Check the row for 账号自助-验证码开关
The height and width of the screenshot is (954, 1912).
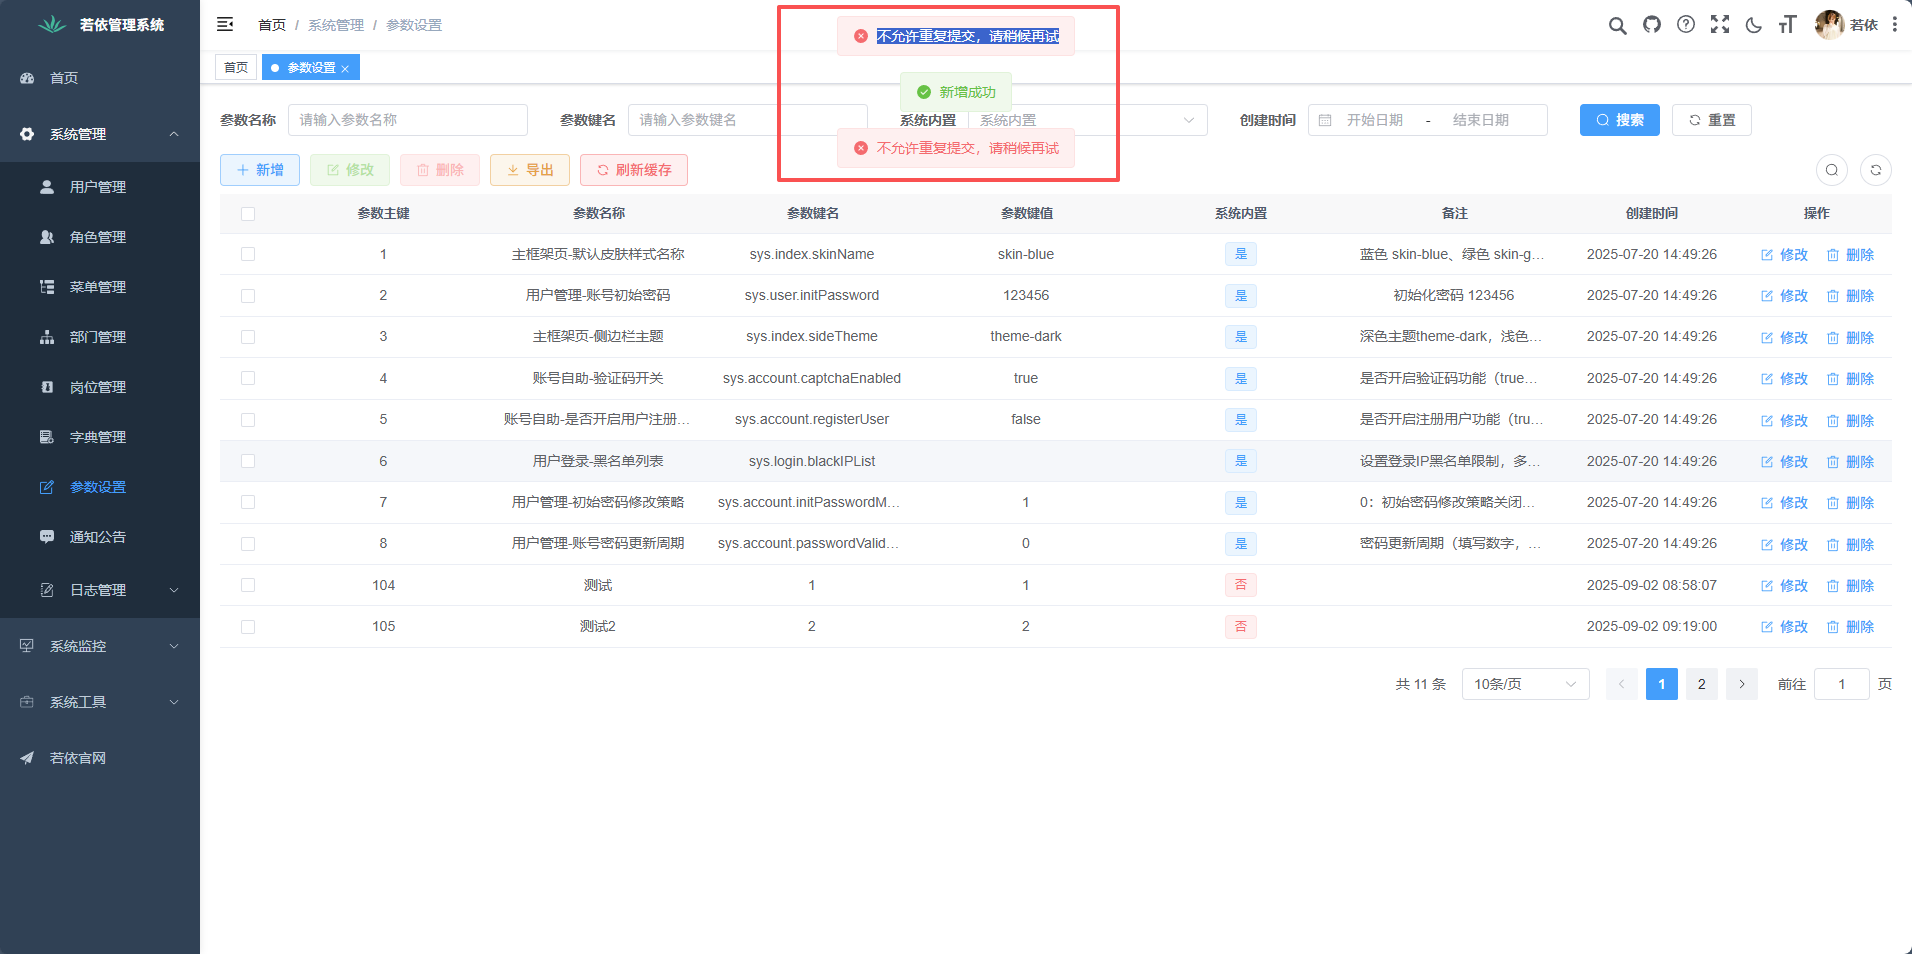click(248, 378)
